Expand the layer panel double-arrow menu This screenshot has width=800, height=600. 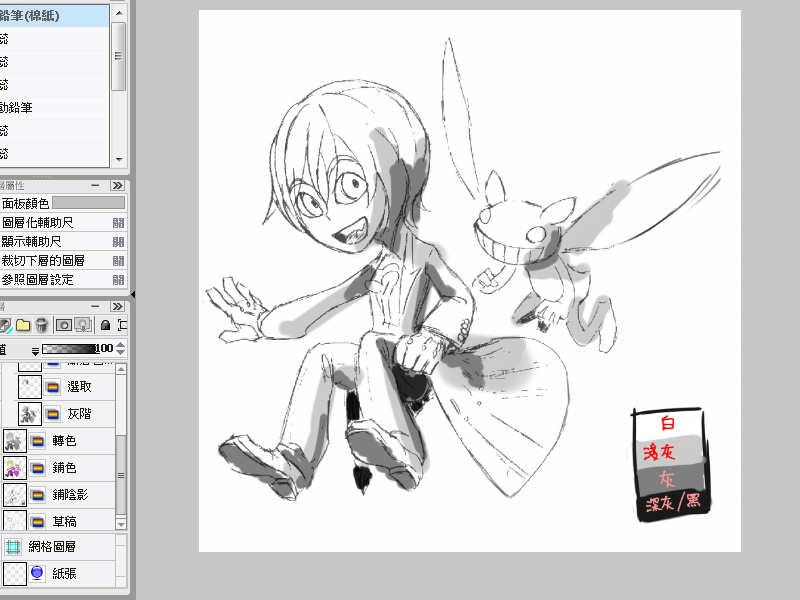coord(118,305)
